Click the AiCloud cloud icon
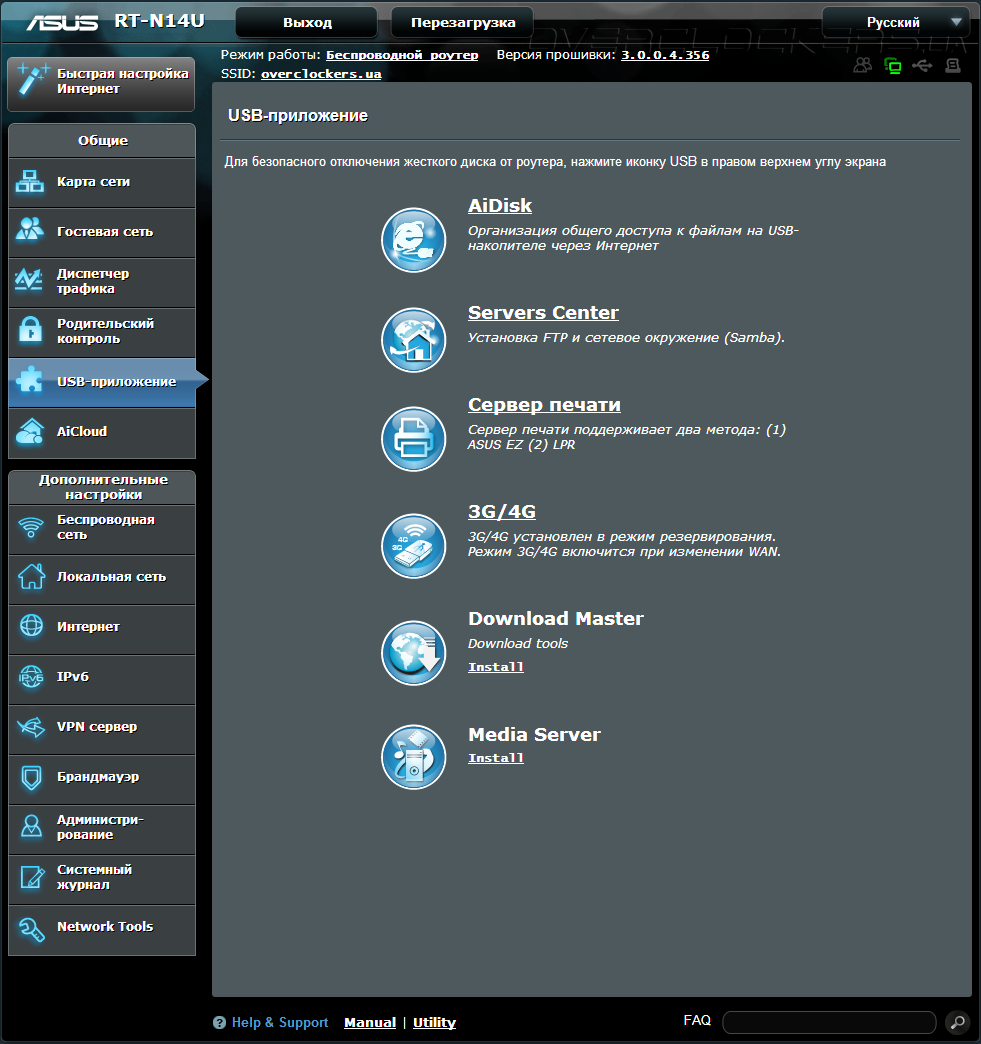 [x=30, y=431]
